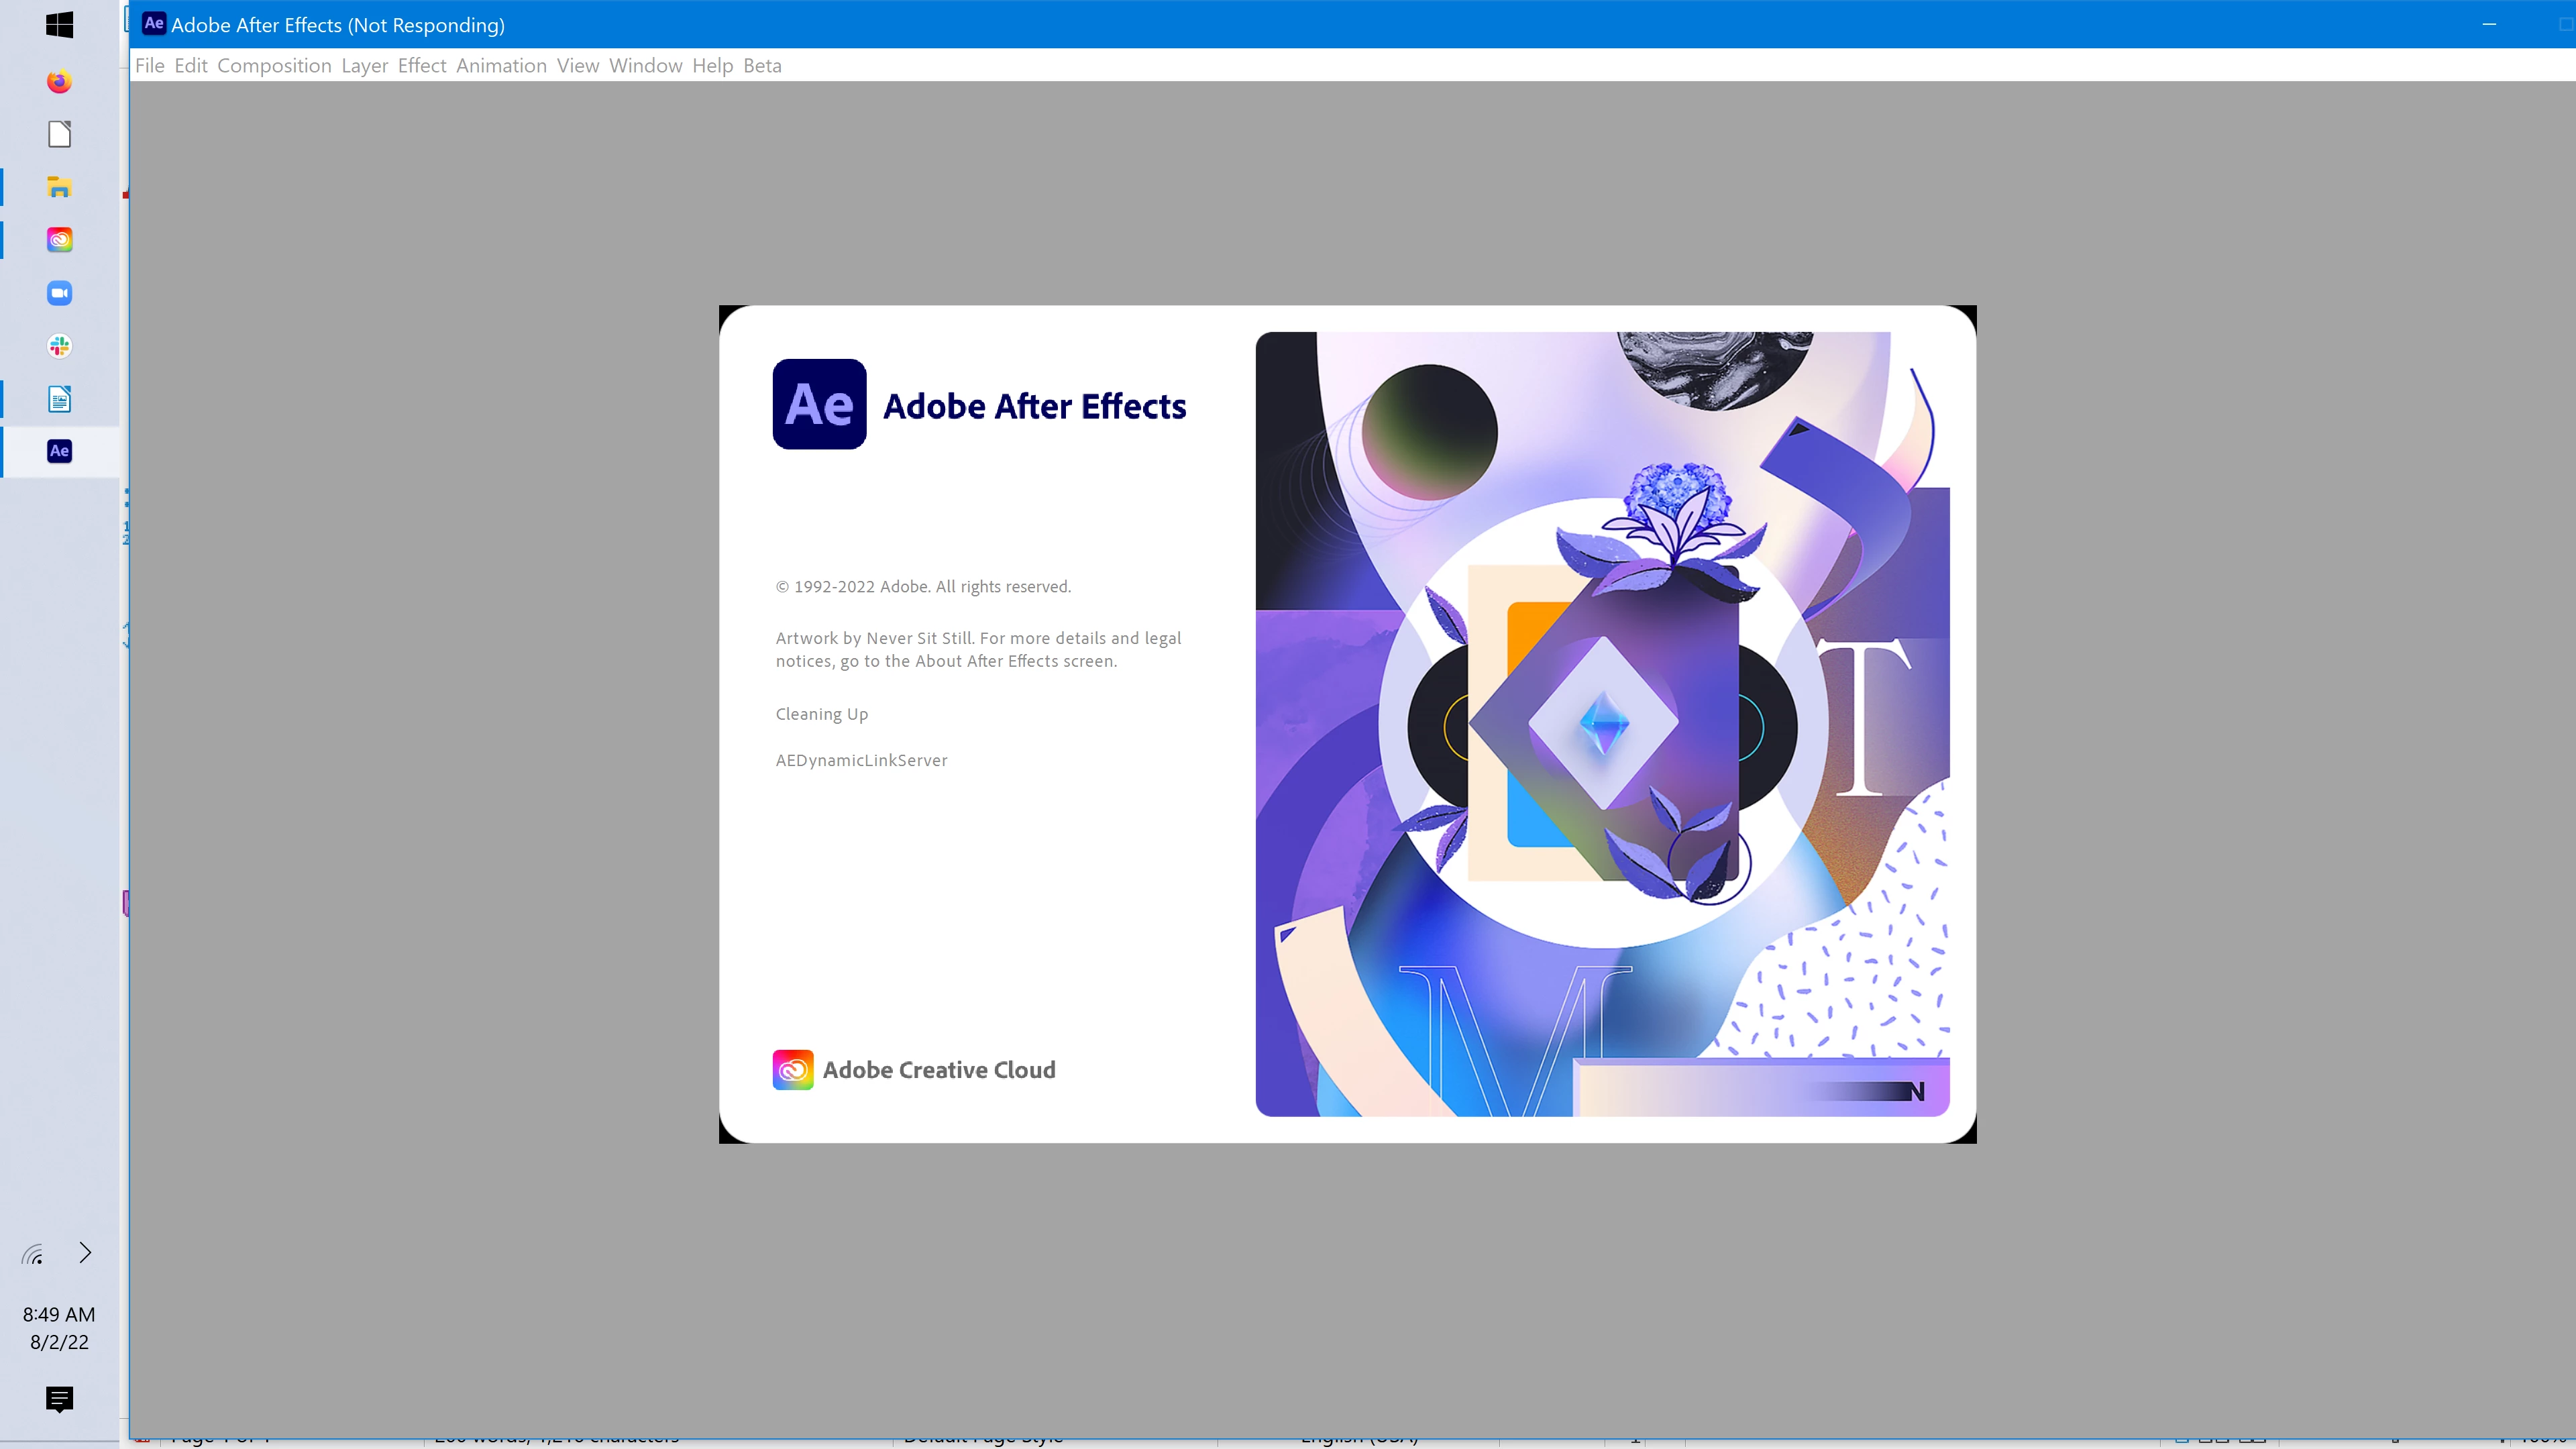
Task: Open the Beta menu
Action: coord(762,66)
